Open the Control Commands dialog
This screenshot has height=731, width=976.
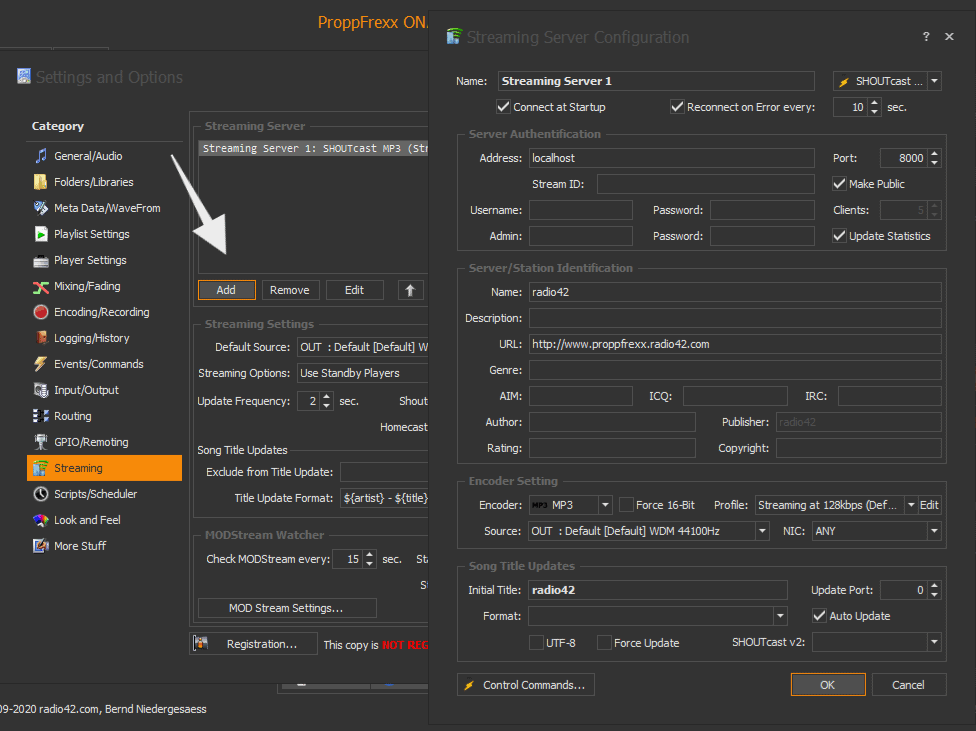tap(525, 684)
